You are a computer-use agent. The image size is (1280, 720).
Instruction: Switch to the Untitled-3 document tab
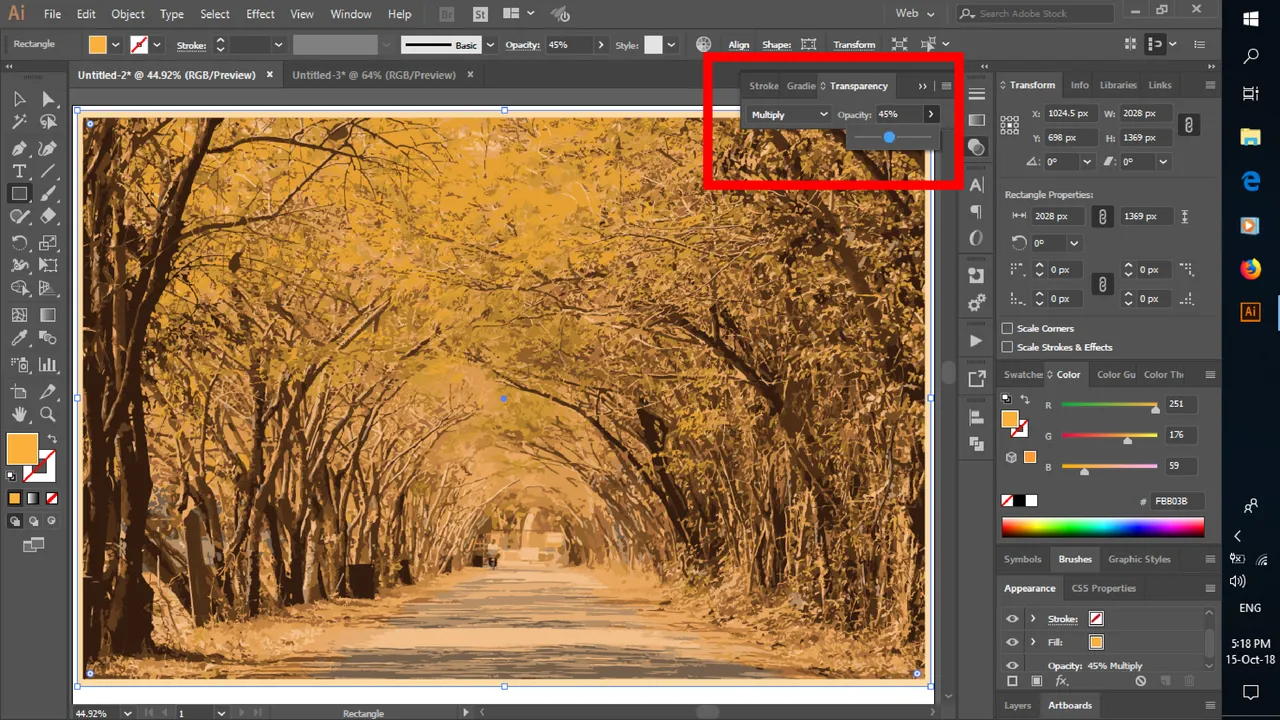coord(373,75)
